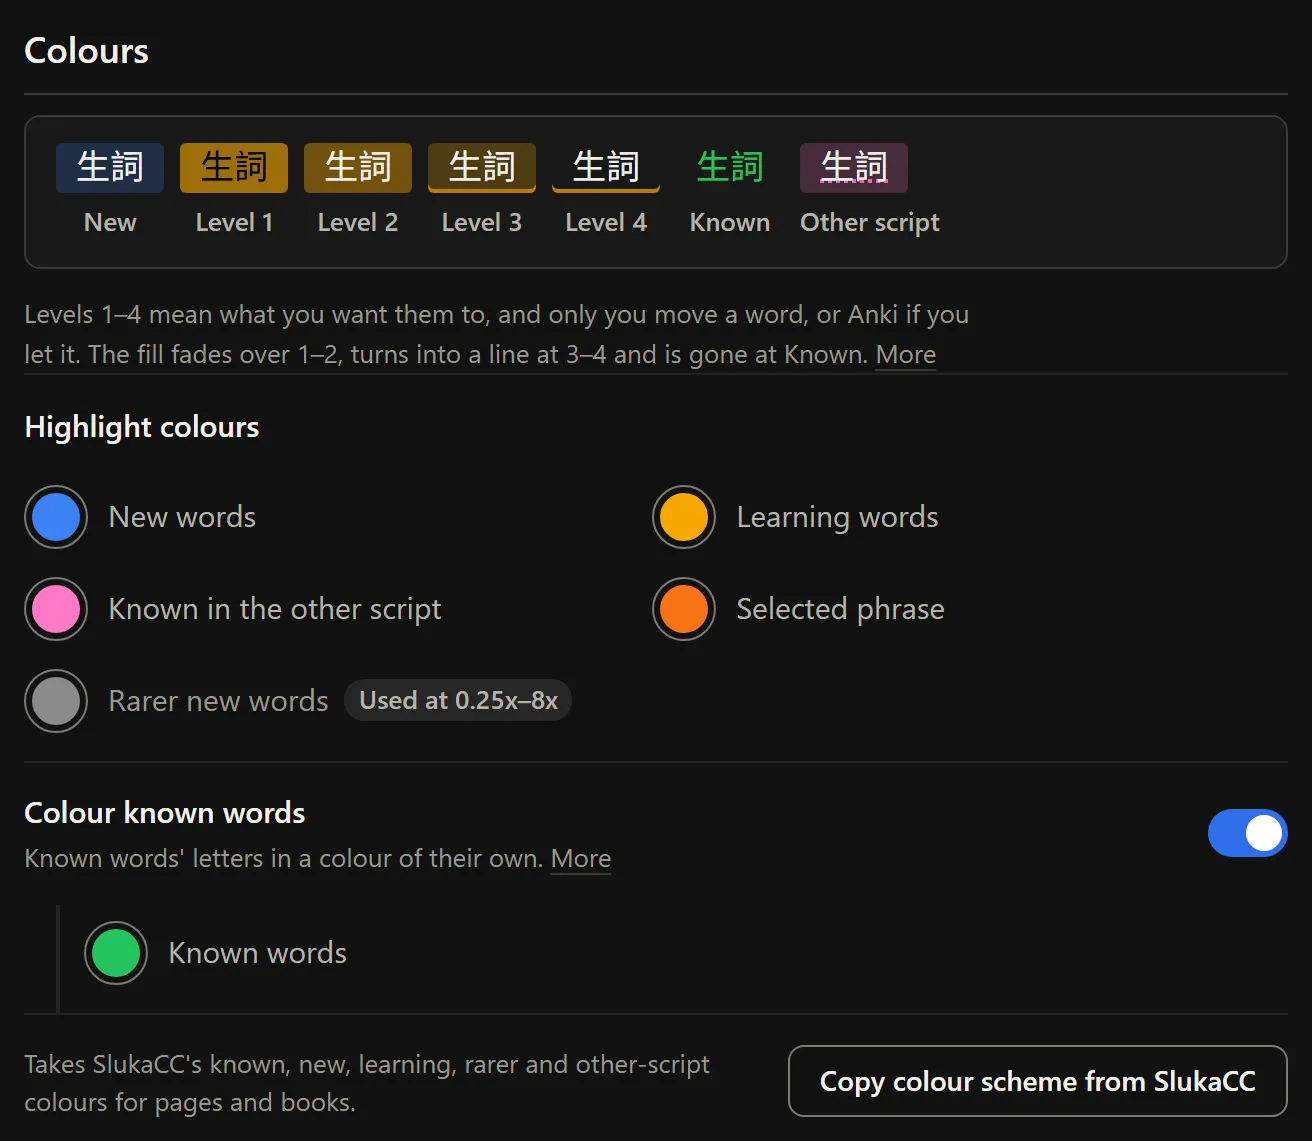The image size is (1312, 1141).
Task: Click the green Known sample word
Action: point(730,167)
